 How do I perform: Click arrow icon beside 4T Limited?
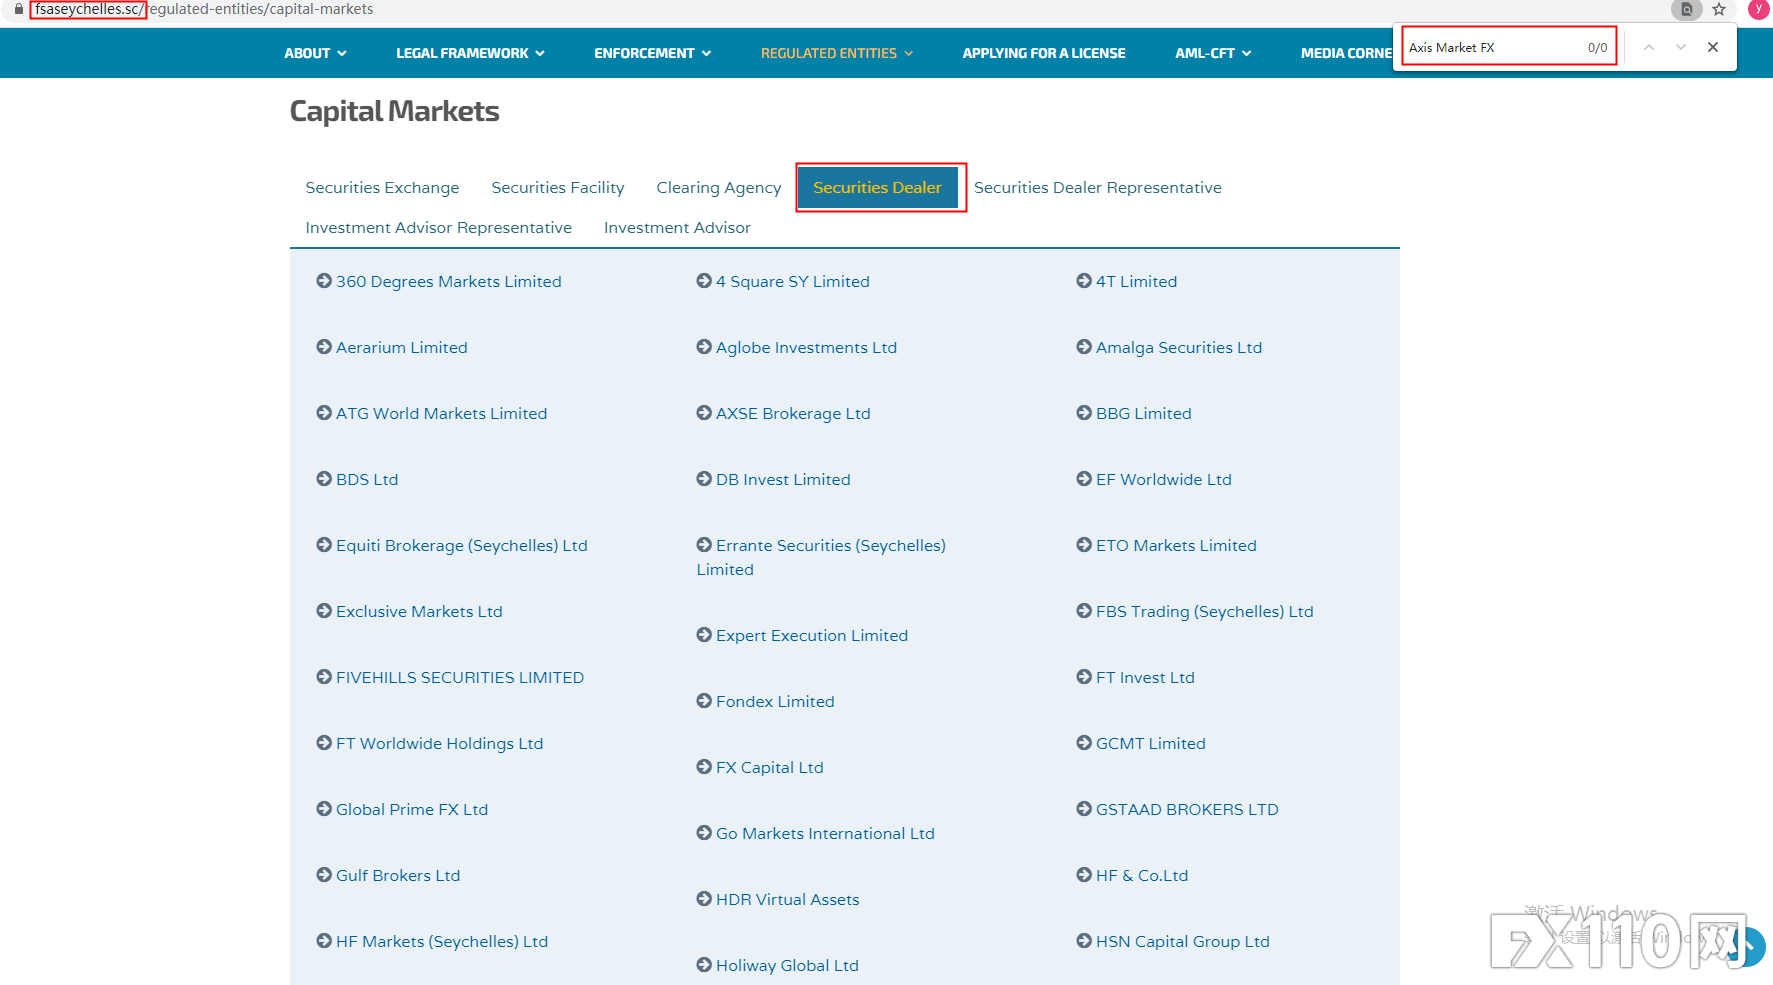1084,281
